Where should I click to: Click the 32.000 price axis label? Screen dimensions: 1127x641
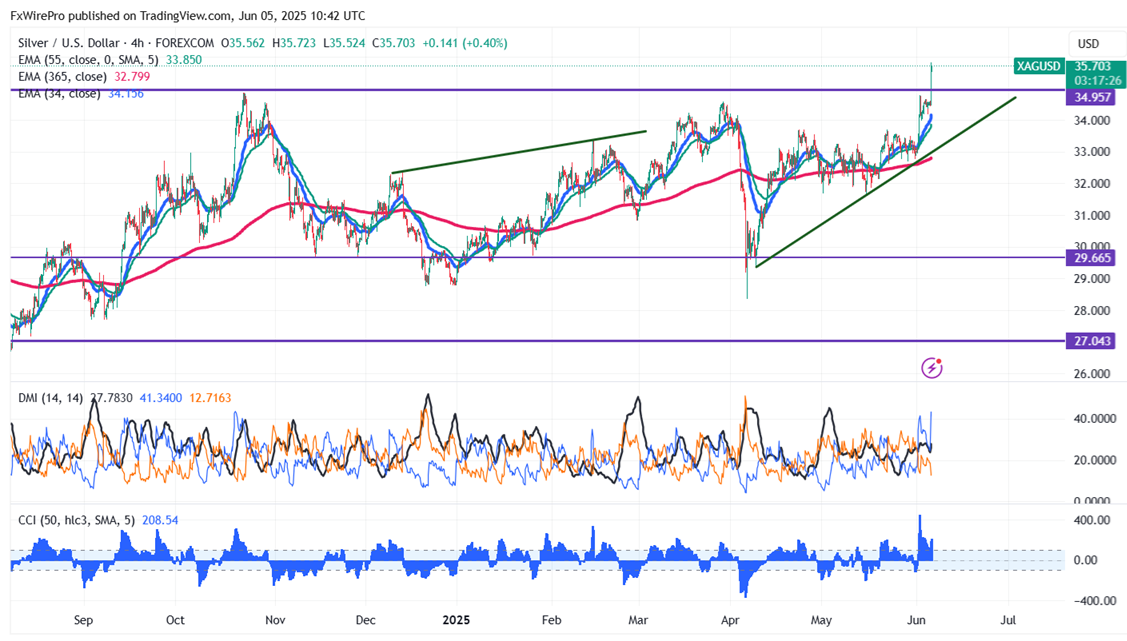[x=1092, y=184]
